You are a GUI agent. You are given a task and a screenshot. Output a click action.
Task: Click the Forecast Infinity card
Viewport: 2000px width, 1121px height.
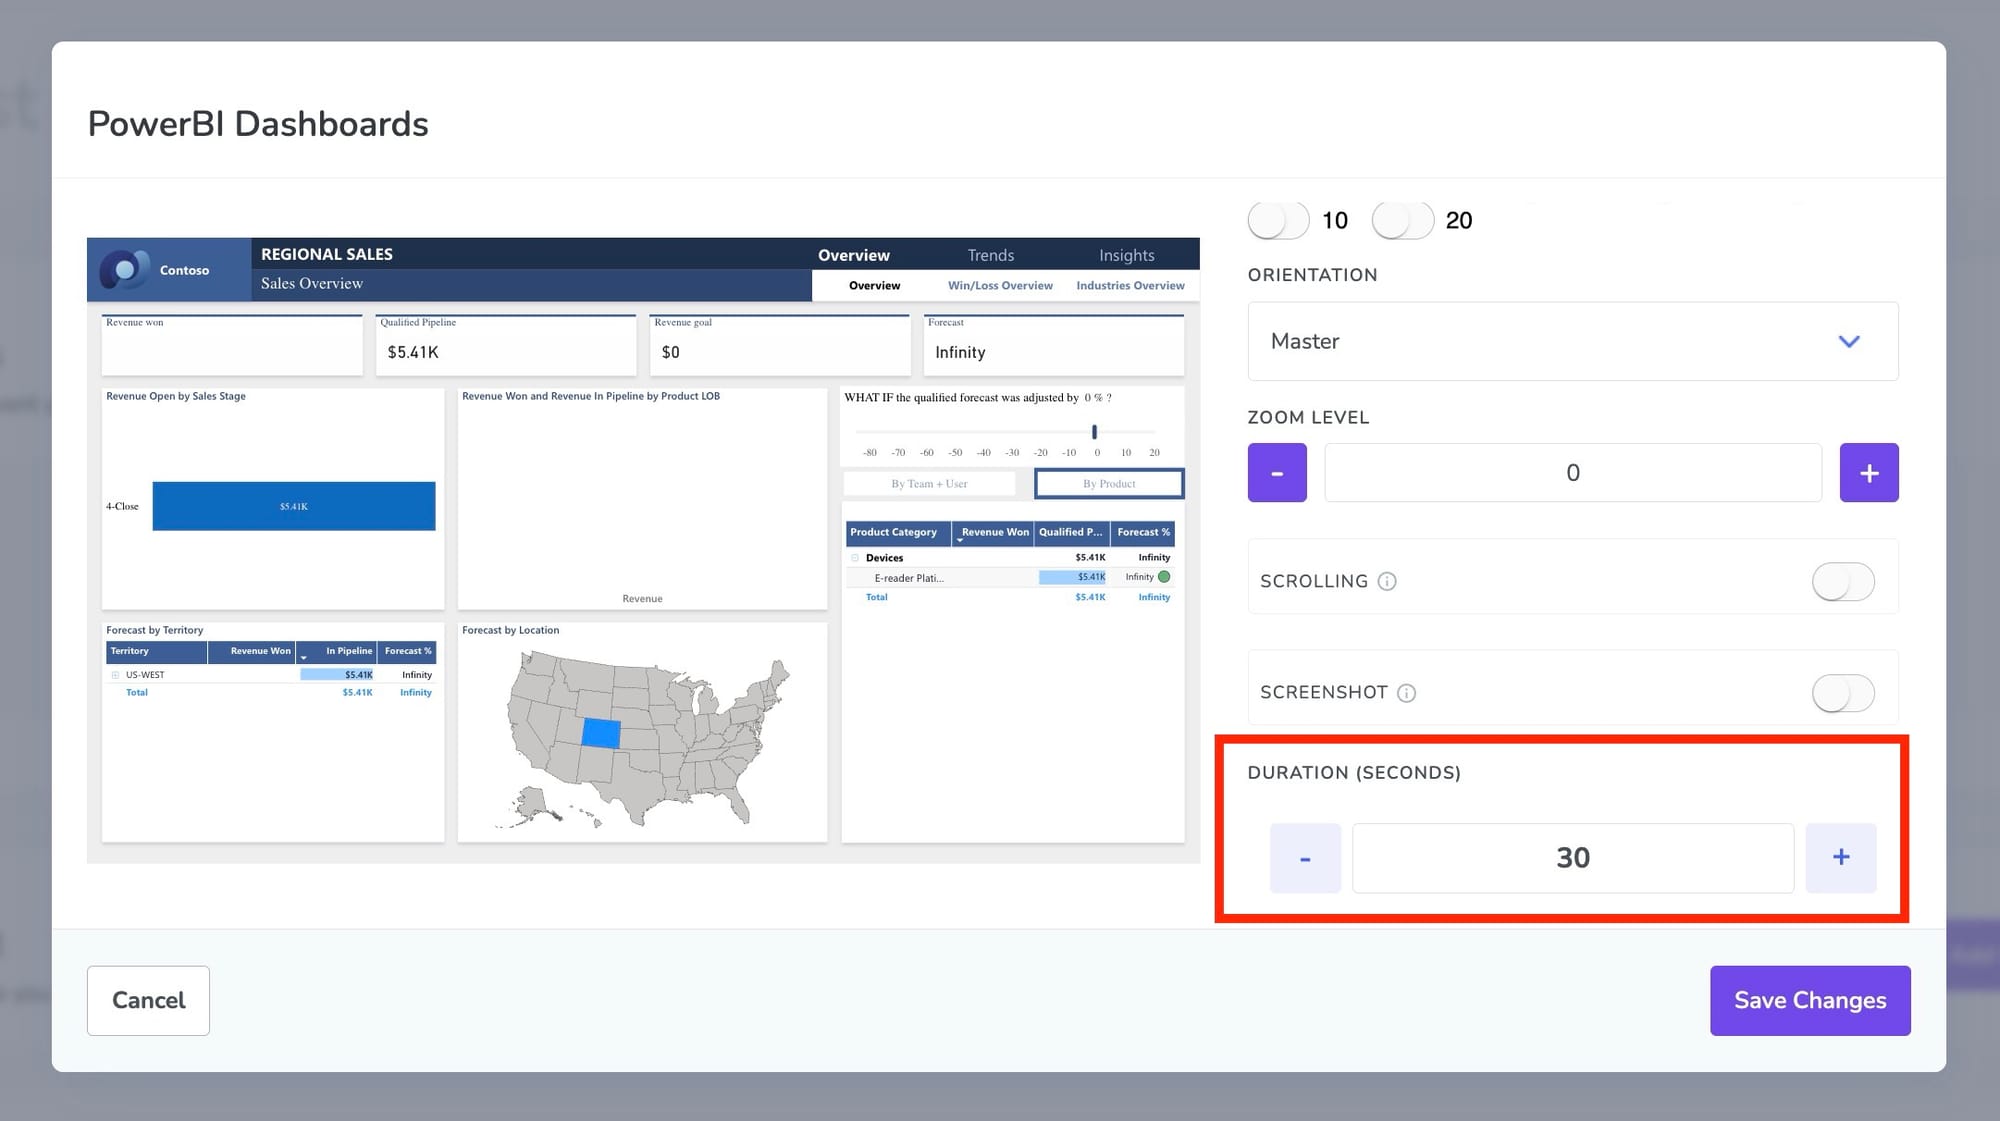point(1054,345)
